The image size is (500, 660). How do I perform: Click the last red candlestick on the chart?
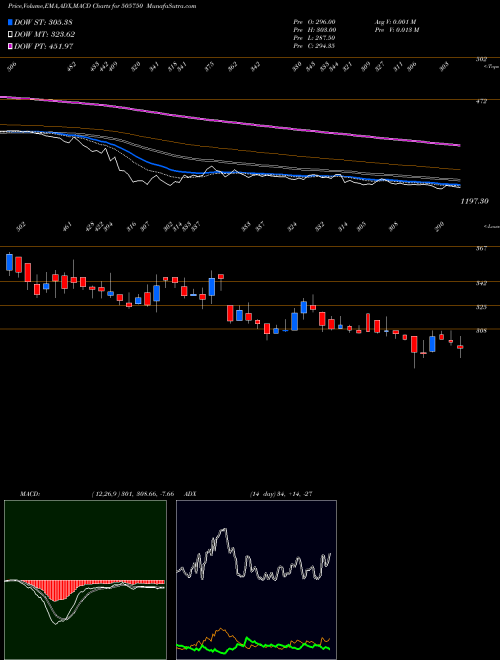tap(460, 347)
